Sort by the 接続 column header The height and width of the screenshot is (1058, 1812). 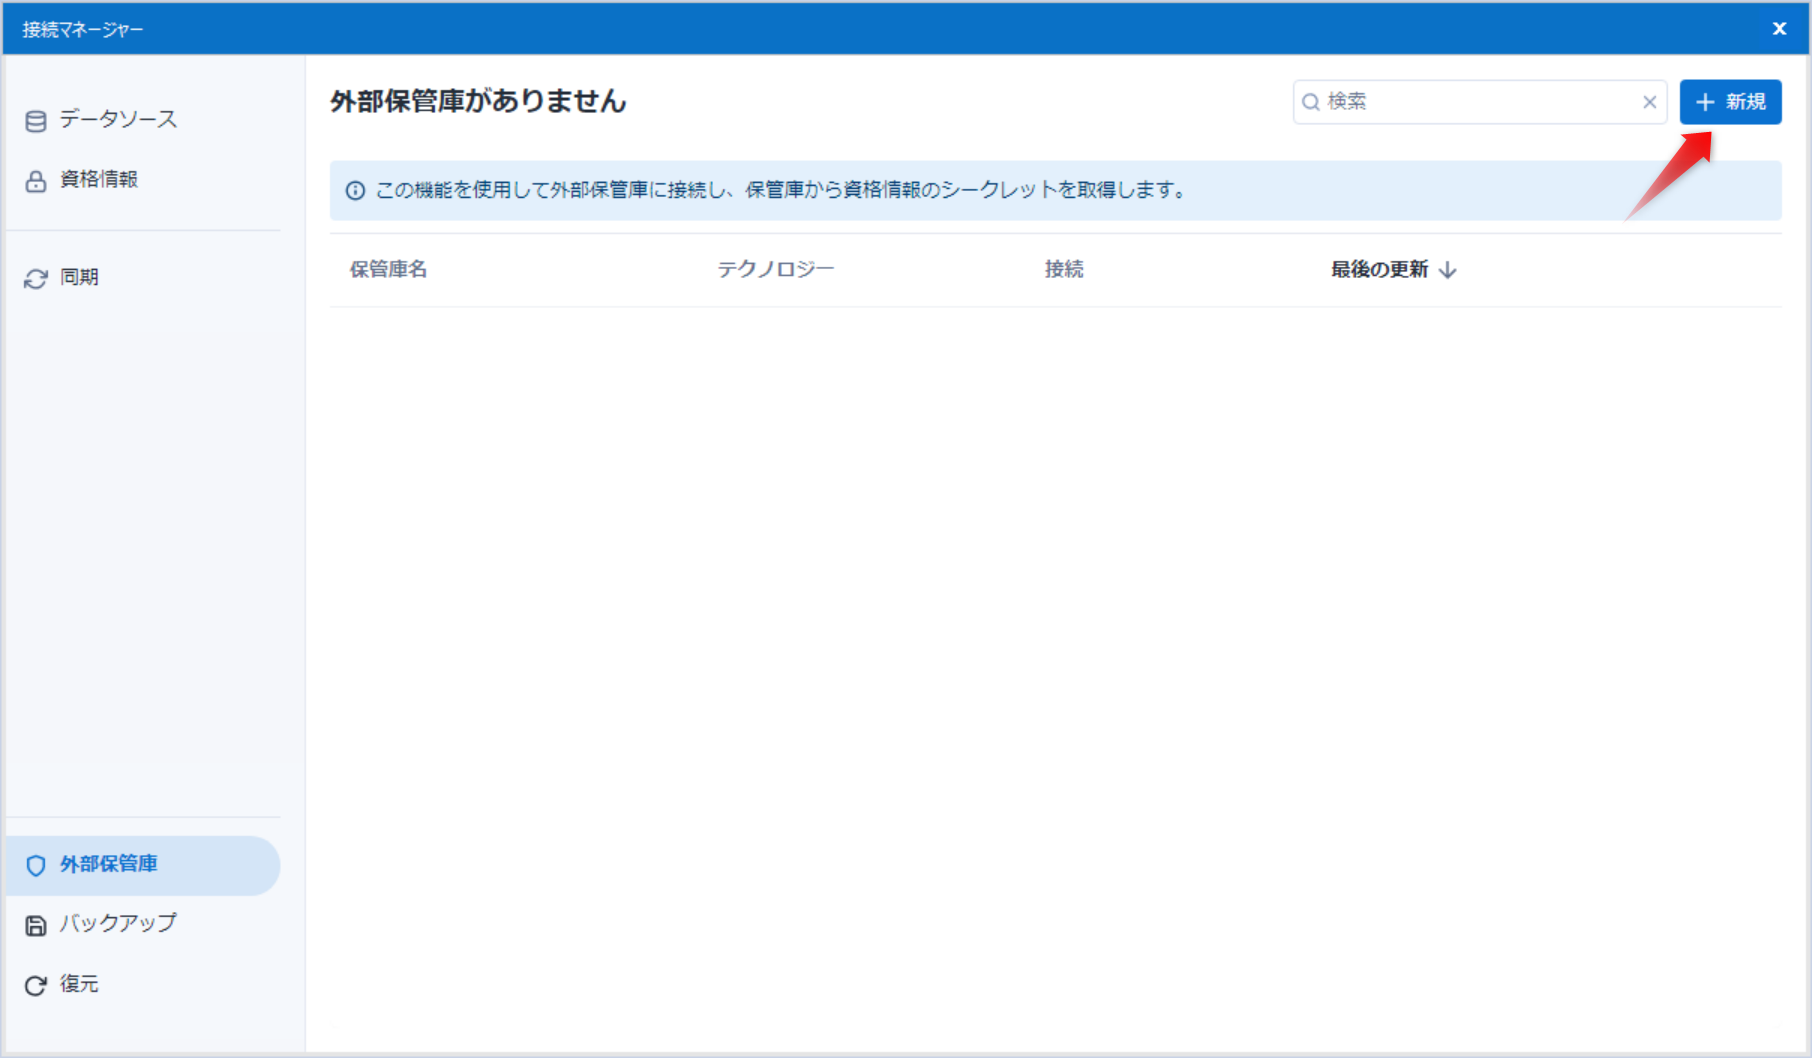[x=1064, y=270]
